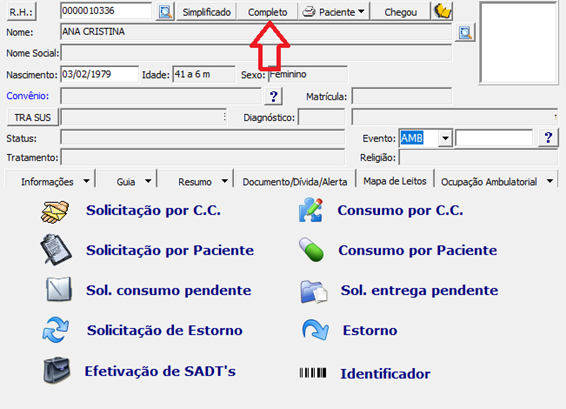
Task: Click the magnifier icon beside Nome field
Action: click(465, 33)
